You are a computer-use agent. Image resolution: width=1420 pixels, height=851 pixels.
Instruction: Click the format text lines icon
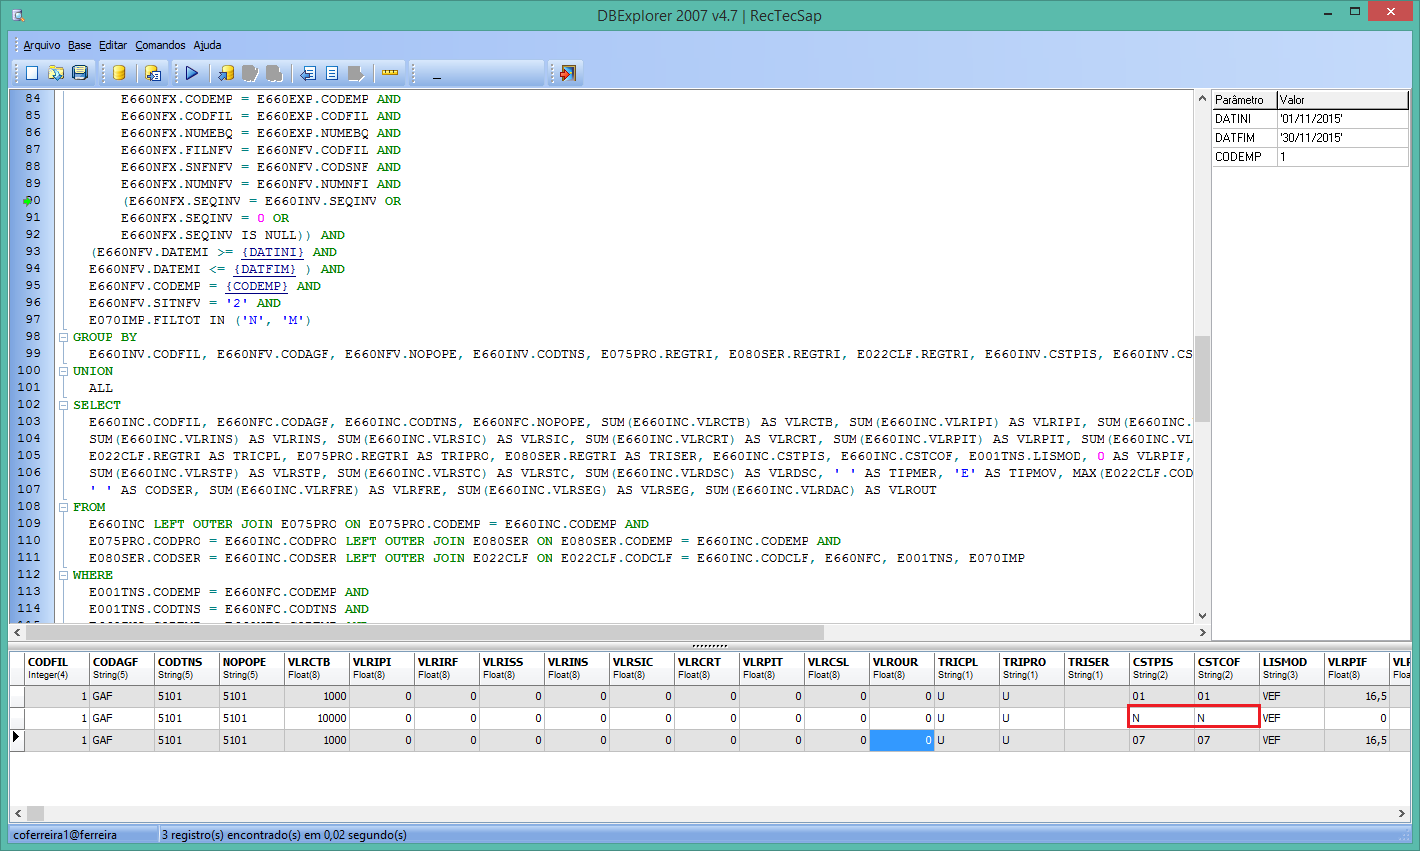pos(332,73)
